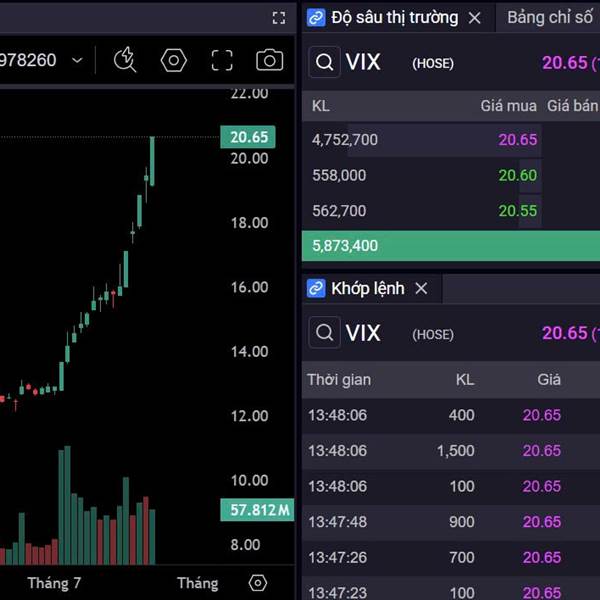Open the time axis settings hexagon icon
This screenshot has height=600, width=600.
pos(258,583)
